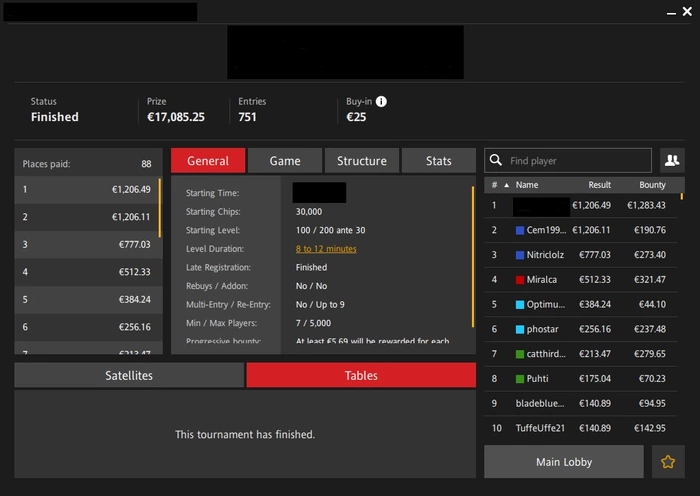The width and height of the screenshot is (700, 496).
Task: Close the tournament lobby window
Action: 687,12
